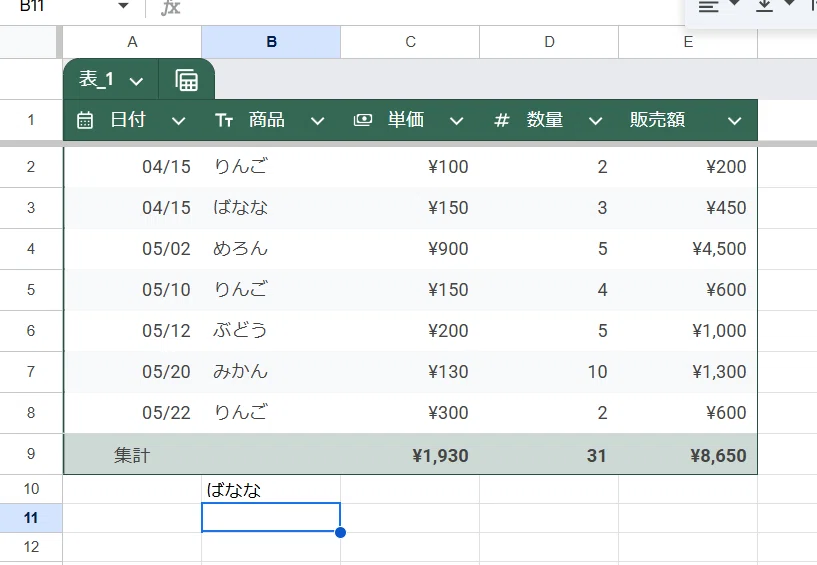Open the 販売額 column dropdown arrow

pyautogui.click(x=735, y=121)
